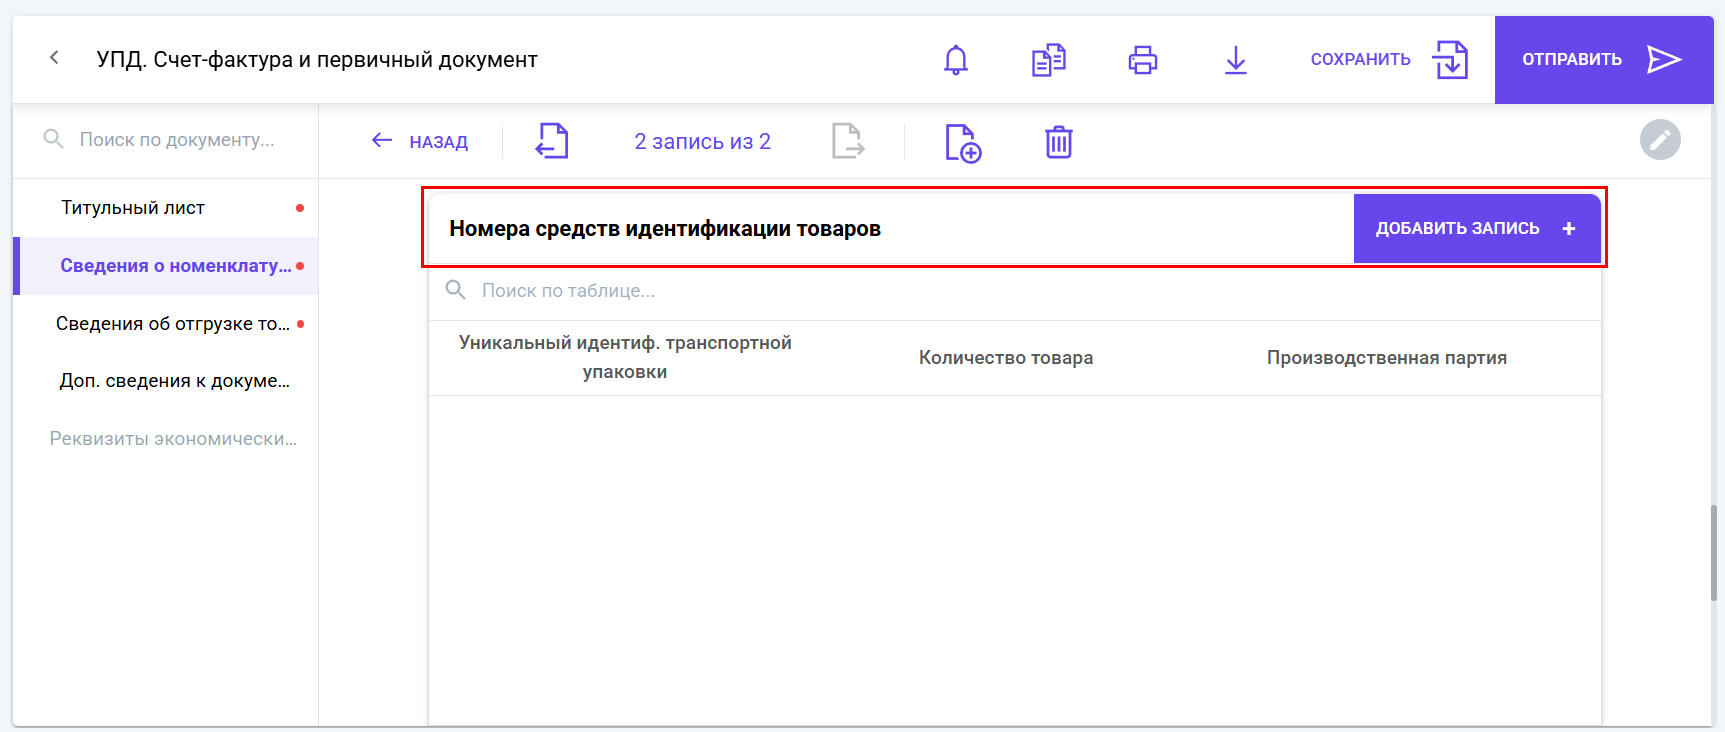Open Титульный лист section
The image size is (1725, 732).
tap(166, 208)
